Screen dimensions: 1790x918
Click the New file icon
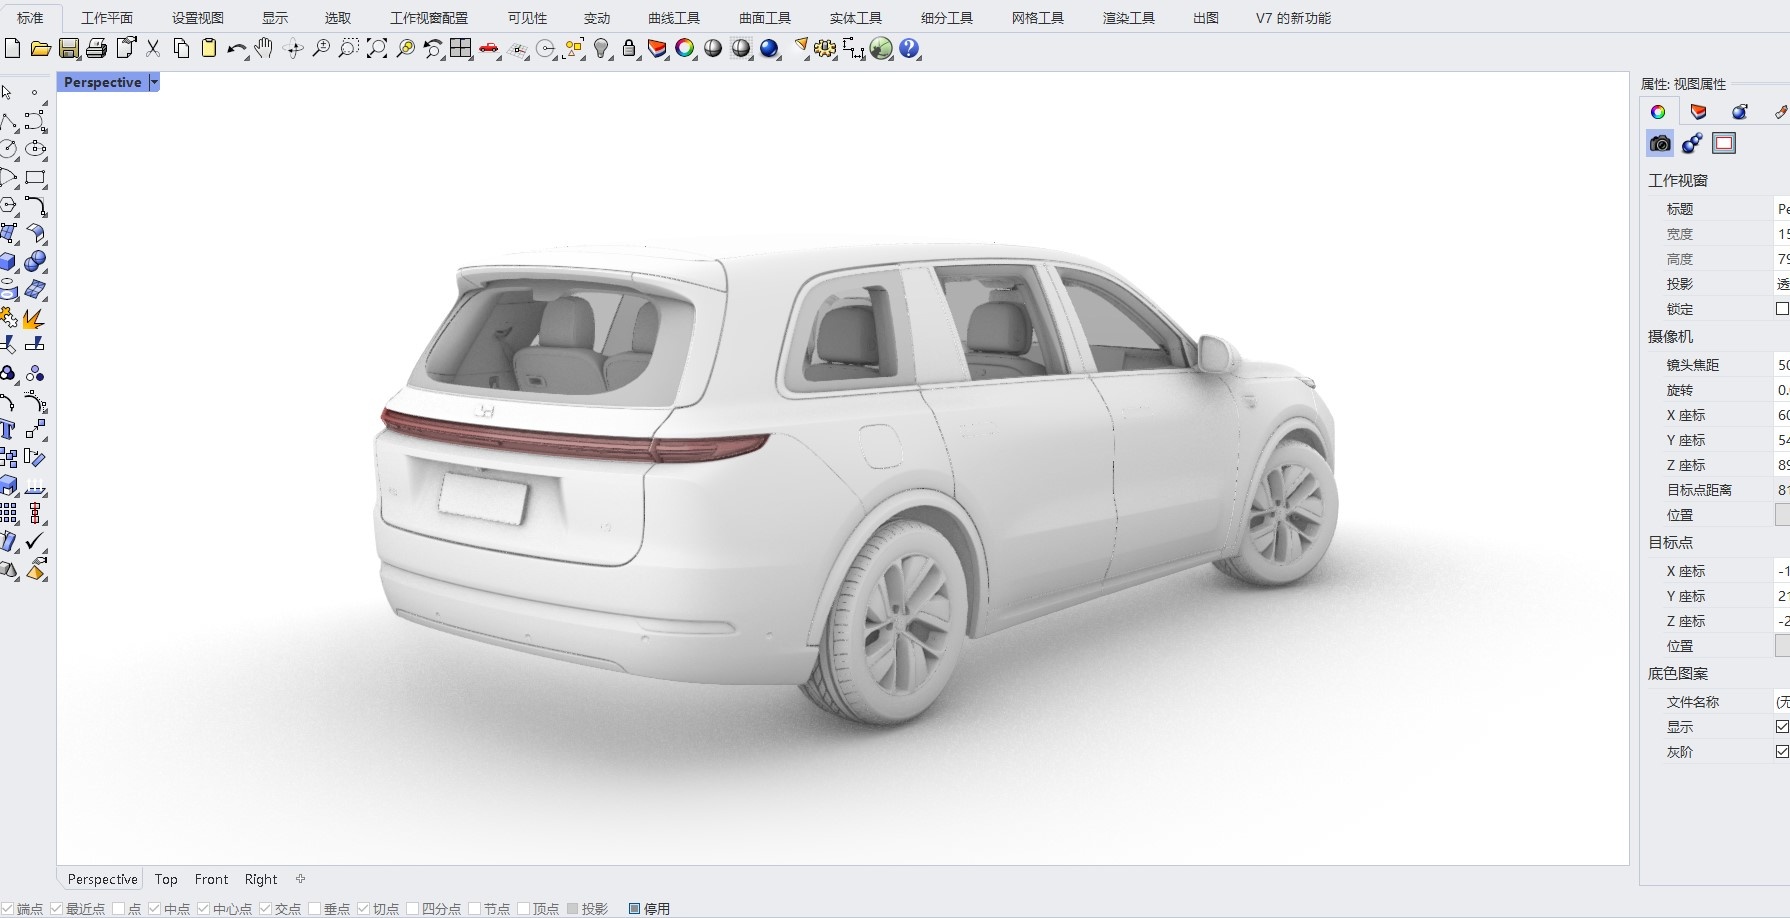[12, 48]
